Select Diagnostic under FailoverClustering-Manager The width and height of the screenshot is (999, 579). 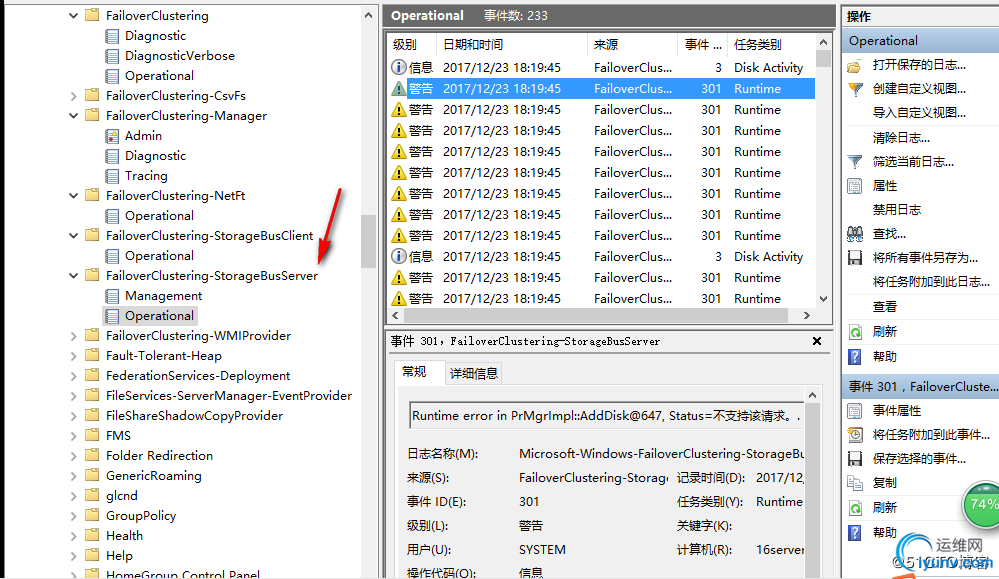tap(155, 155)
